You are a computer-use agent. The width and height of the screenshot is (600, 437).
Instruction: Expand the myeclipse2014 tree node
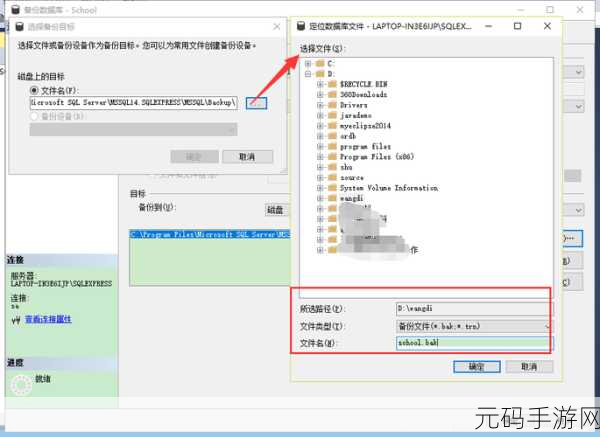pyautogui.click(x=320, y=126)
